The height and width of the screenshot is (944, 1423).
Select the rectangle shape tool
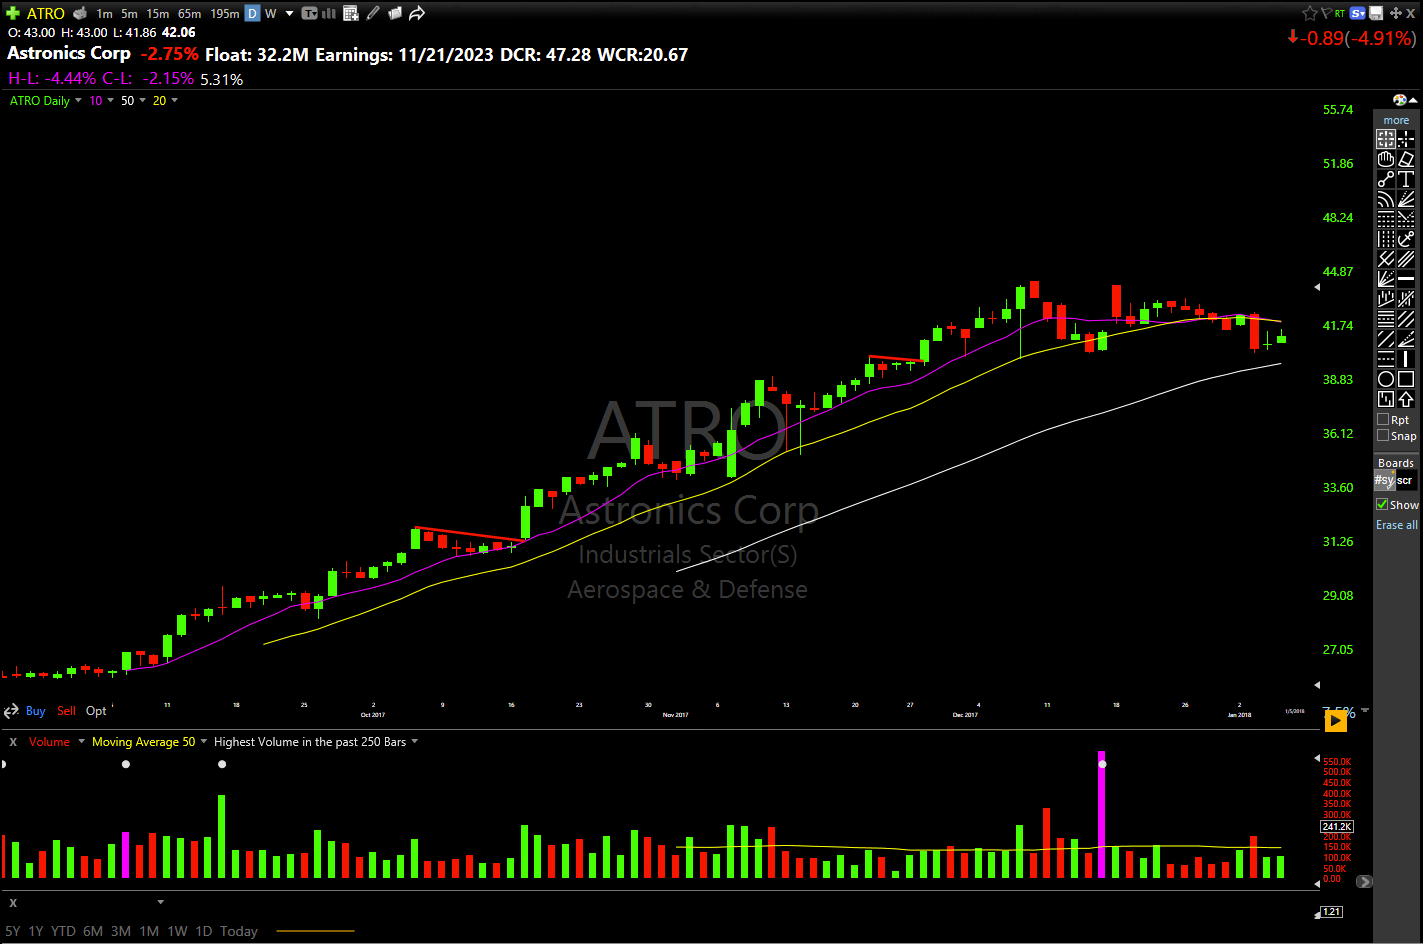pyautogui.click(x=1406, y=379)
